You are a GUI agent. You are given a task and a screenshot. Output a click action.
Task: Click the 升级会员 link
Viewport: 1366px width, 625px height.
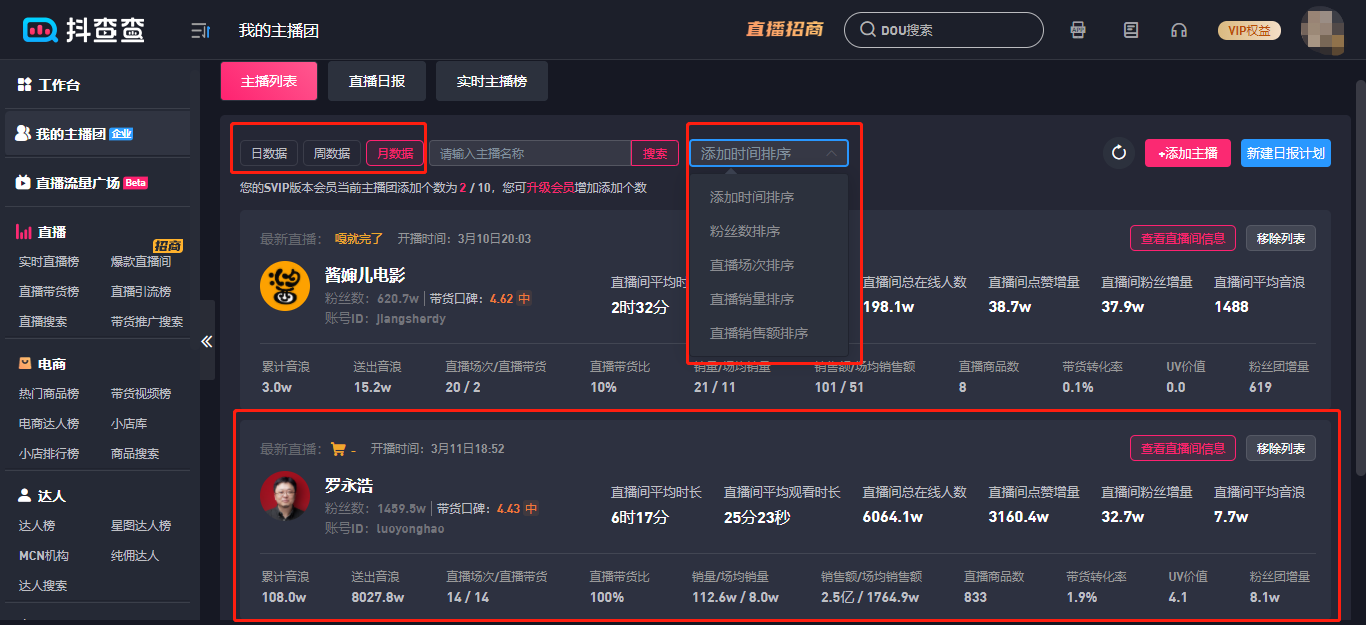tap(550, 187)
